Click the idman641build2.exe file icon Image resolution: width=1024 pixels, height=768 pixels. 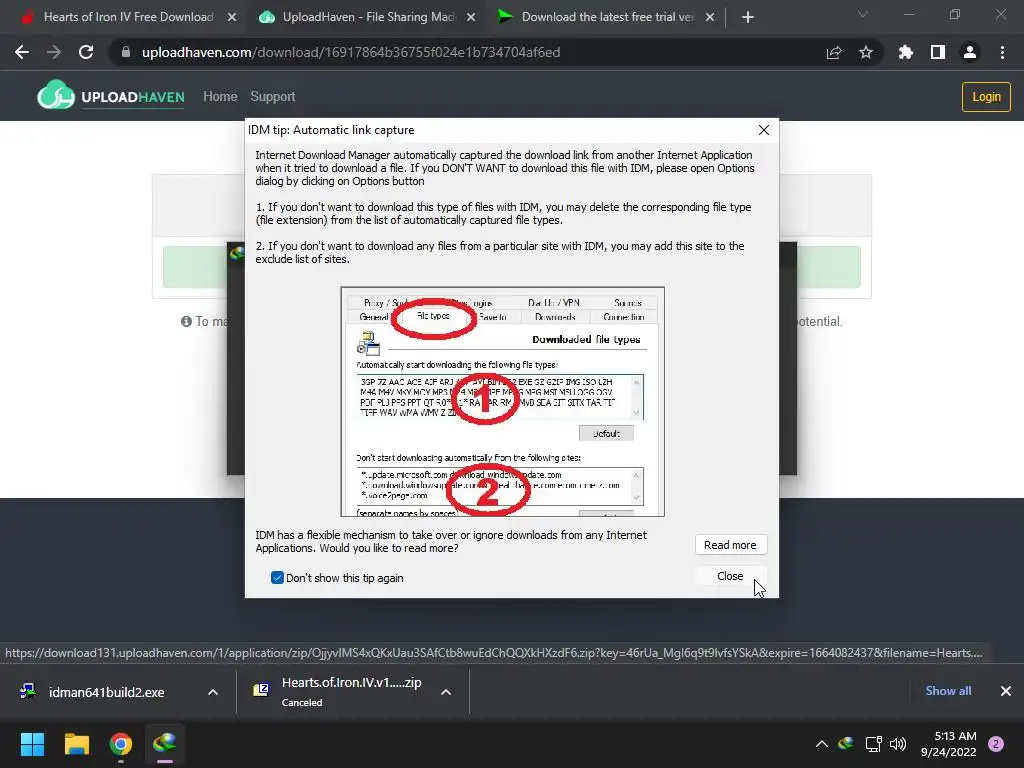tap(27, 692)
